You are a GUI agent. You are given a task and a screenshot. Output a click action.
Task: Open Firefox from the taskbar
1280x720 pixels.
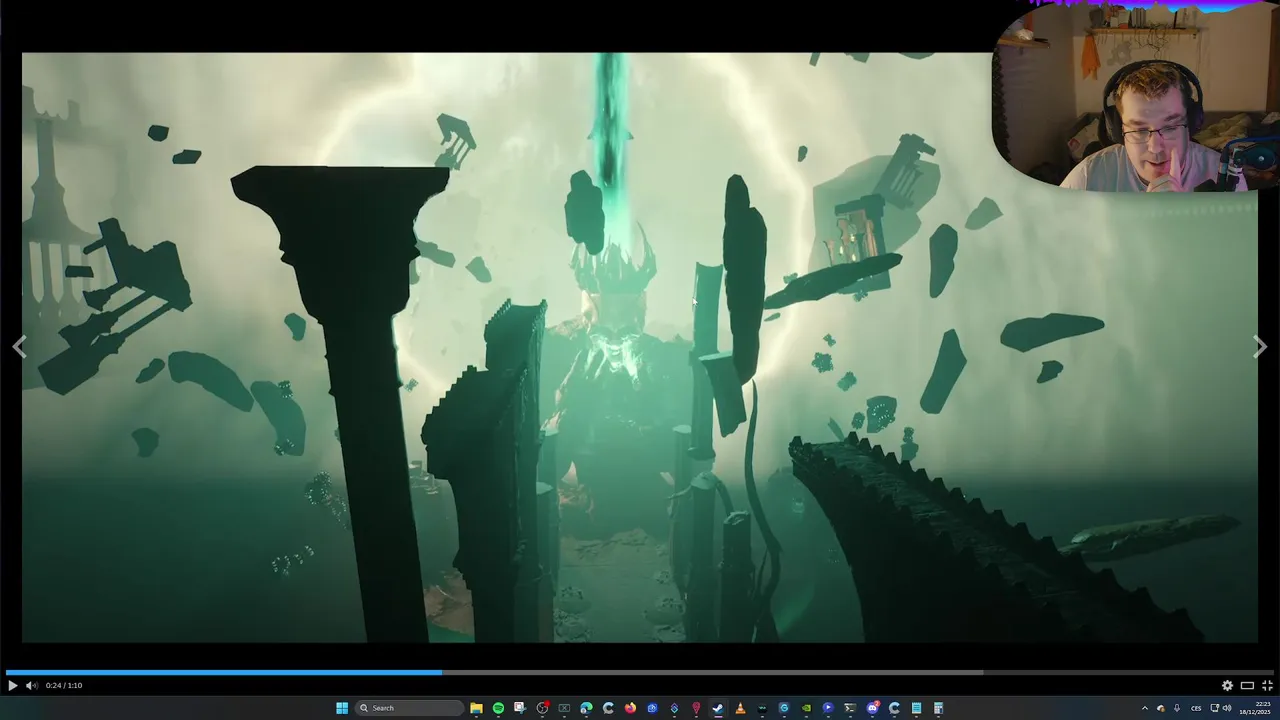[630, 708]
